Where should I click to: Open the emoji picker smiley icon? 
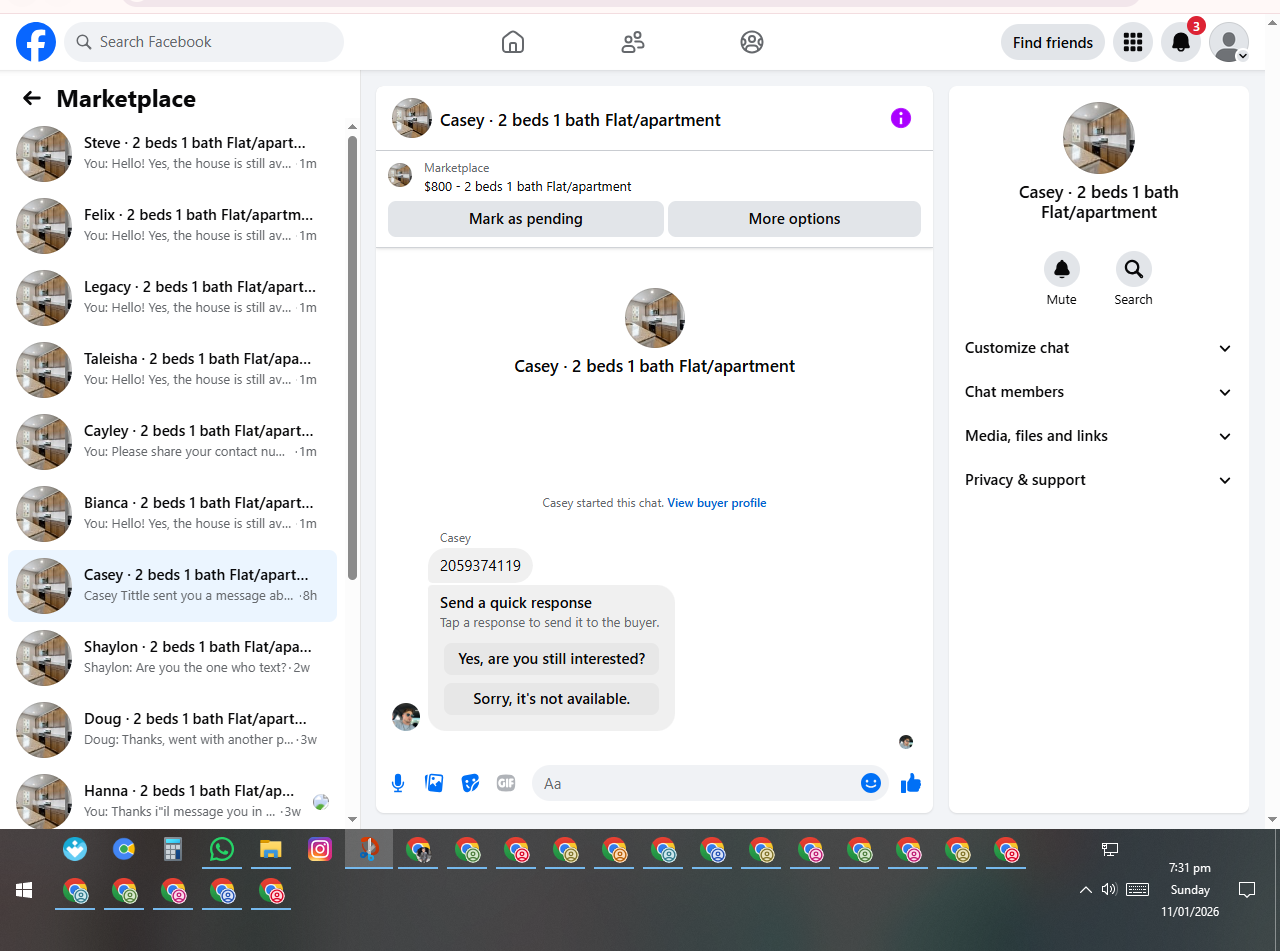871,783
